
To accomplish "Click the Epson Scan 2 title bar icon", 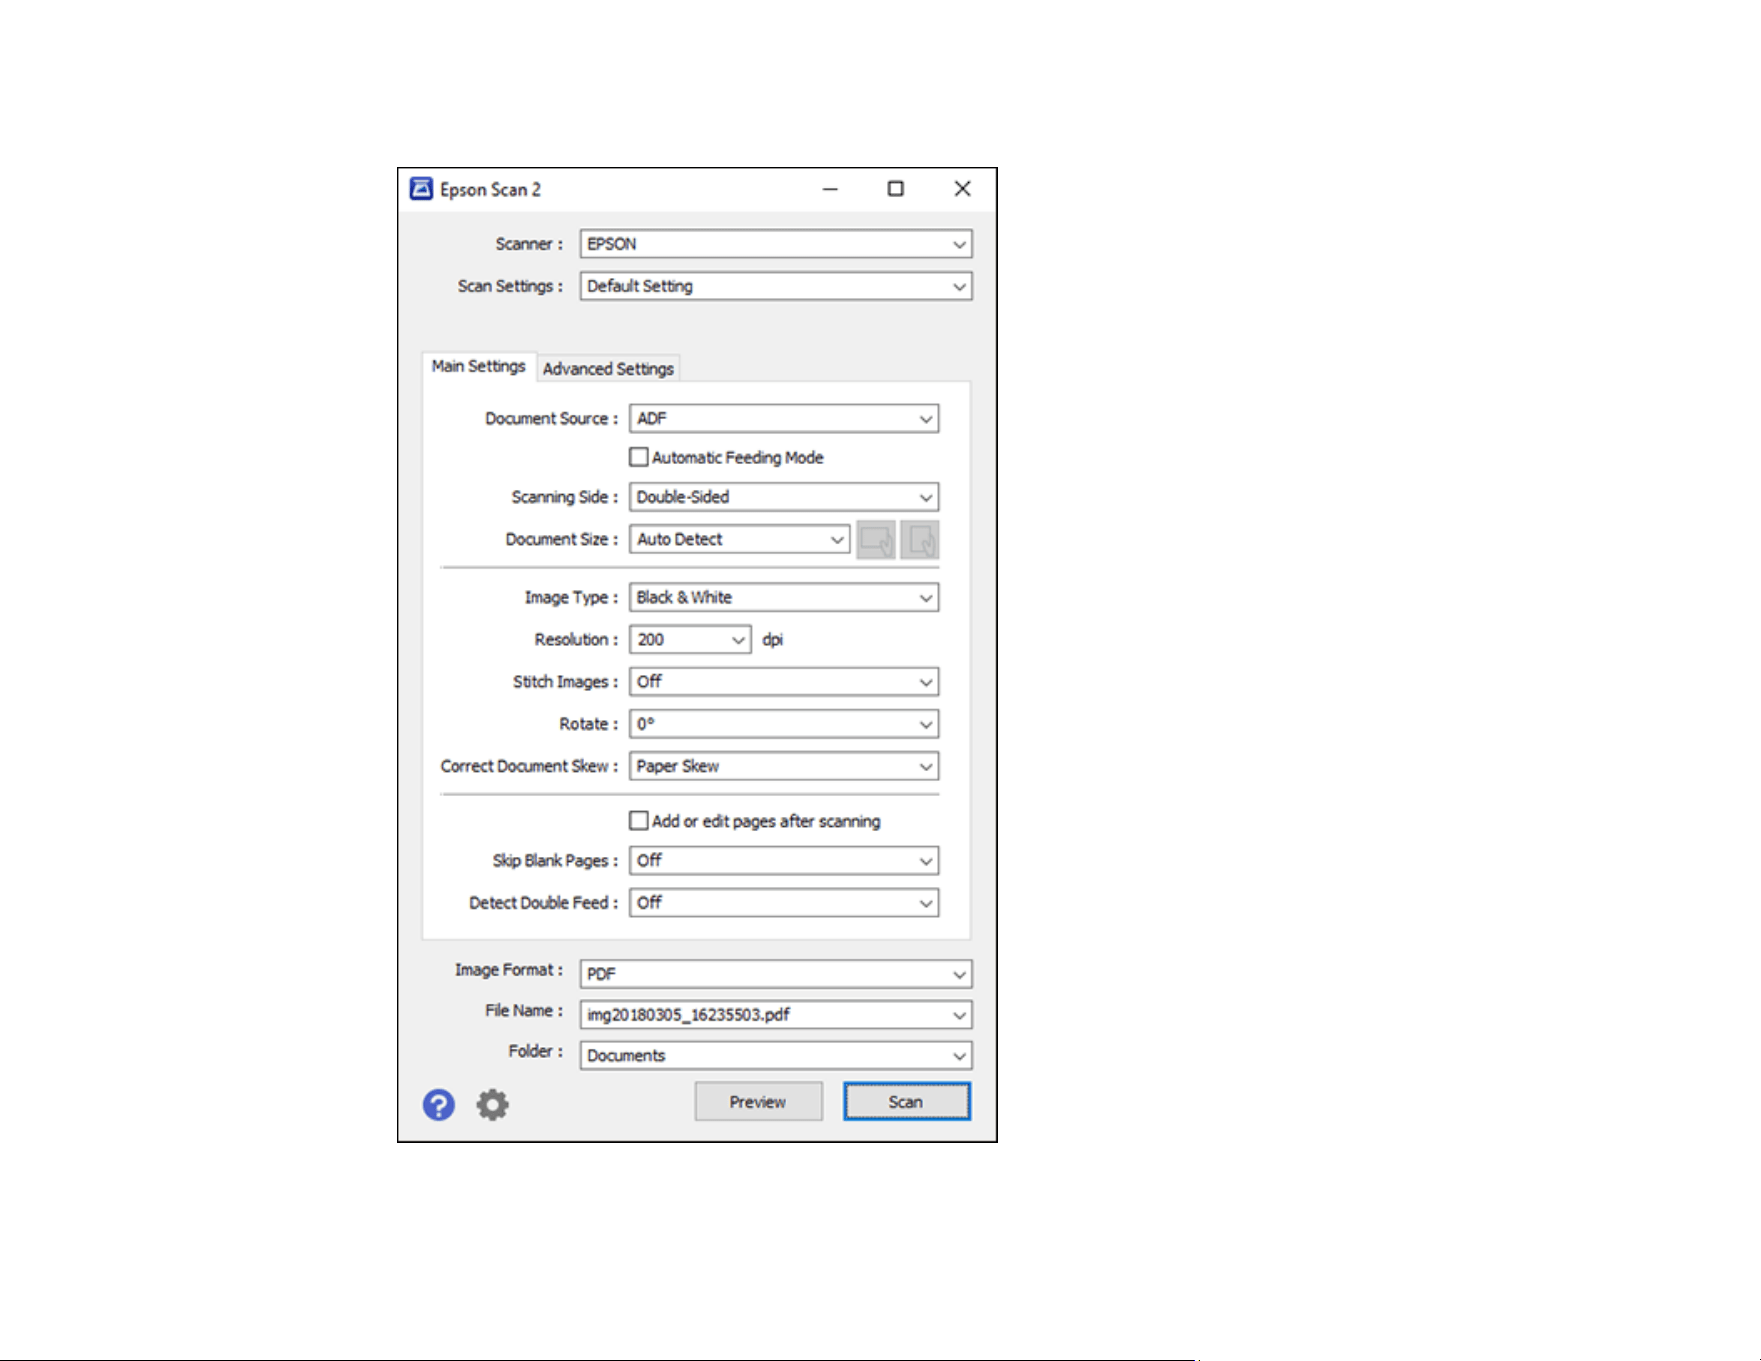I will 421,189.
